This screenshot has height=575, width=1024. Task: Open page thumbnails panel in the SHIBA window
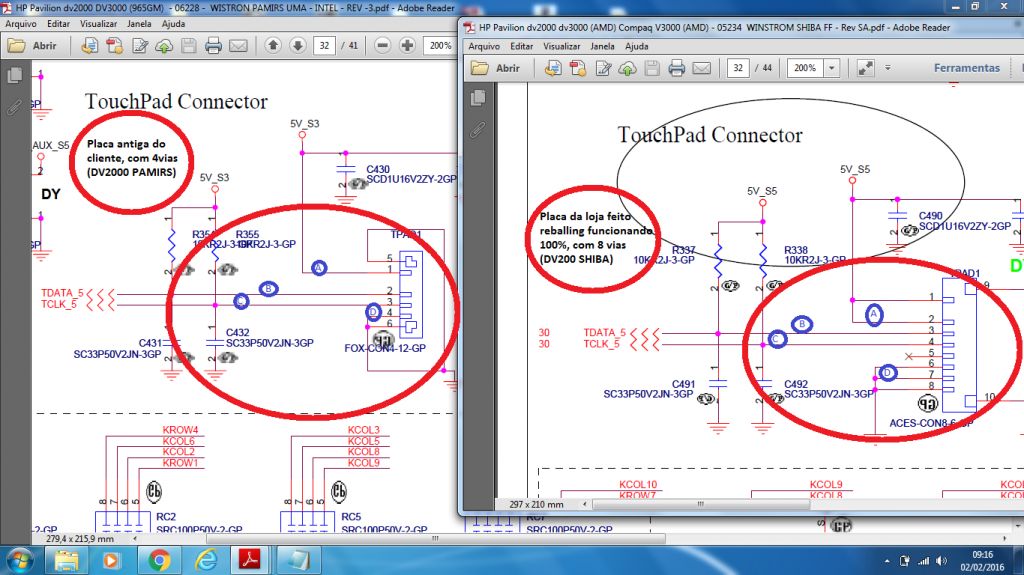[477, 97]
